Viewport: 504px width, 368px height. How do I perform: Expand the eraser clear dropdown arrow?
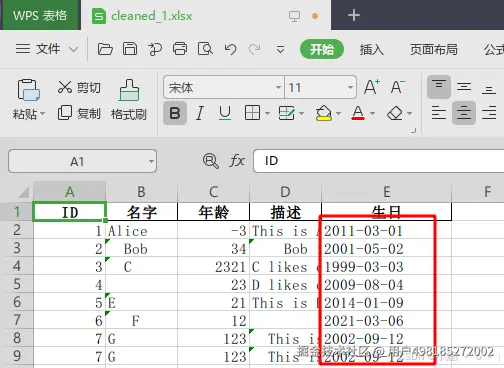[410, 113]
